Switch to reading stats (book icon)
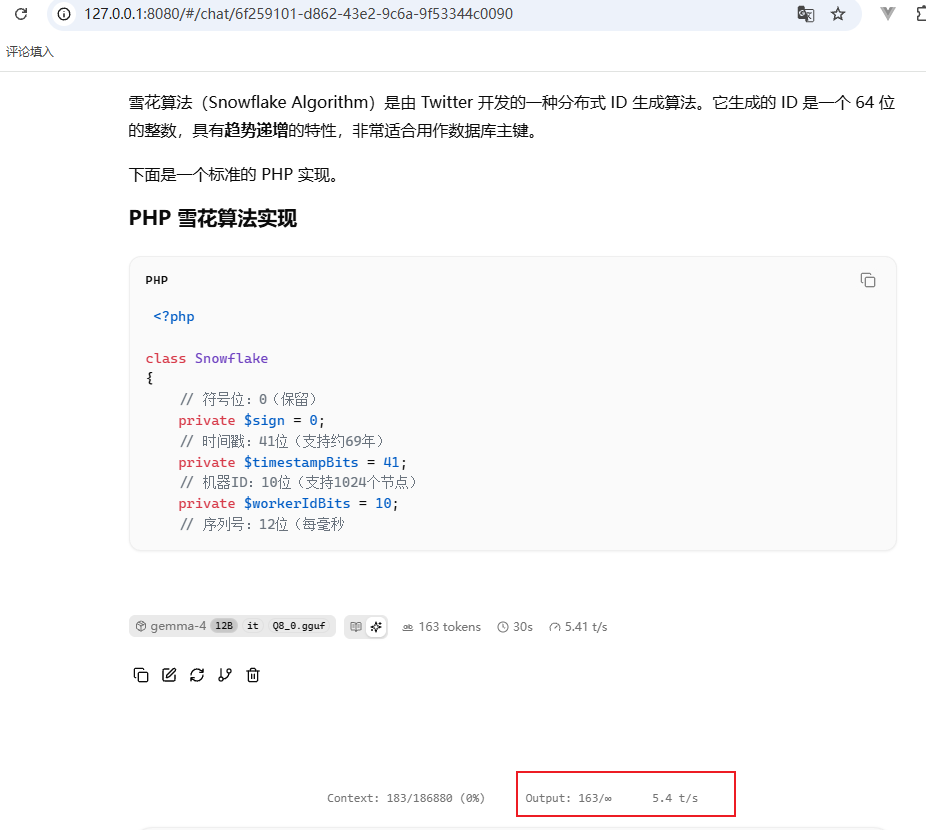This screenshot has height=830, width=926. [x=356, y=627]
